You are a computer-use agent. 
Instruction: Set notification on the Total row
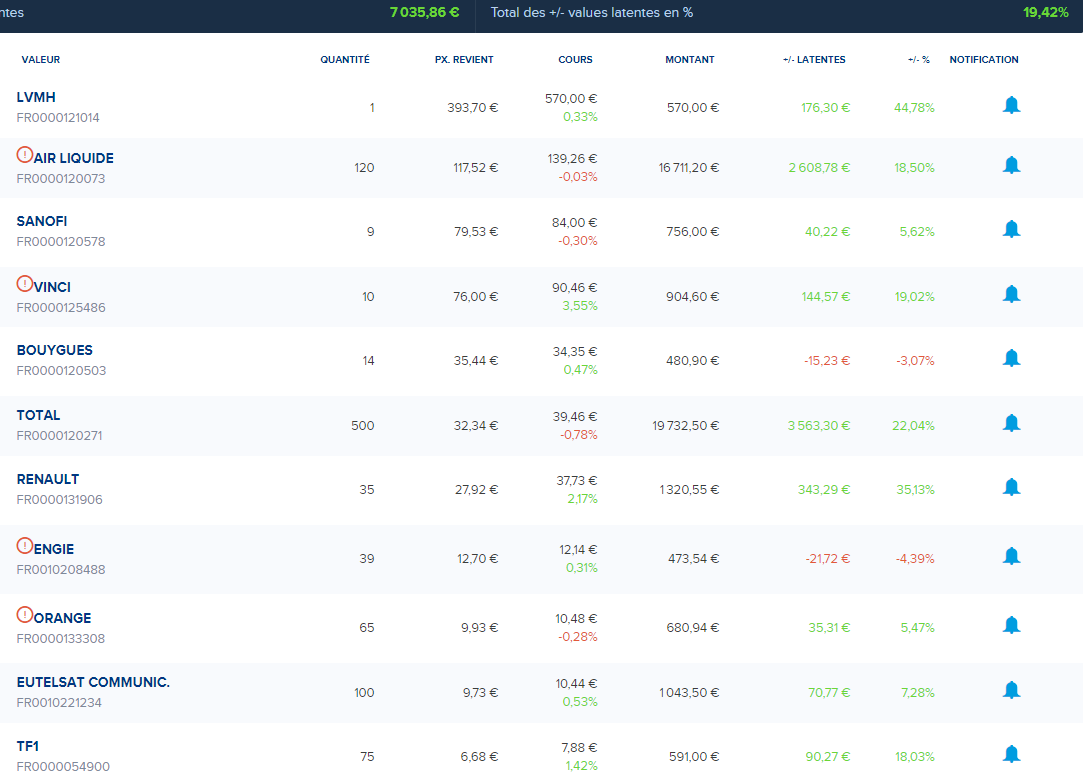point(1011,423)
